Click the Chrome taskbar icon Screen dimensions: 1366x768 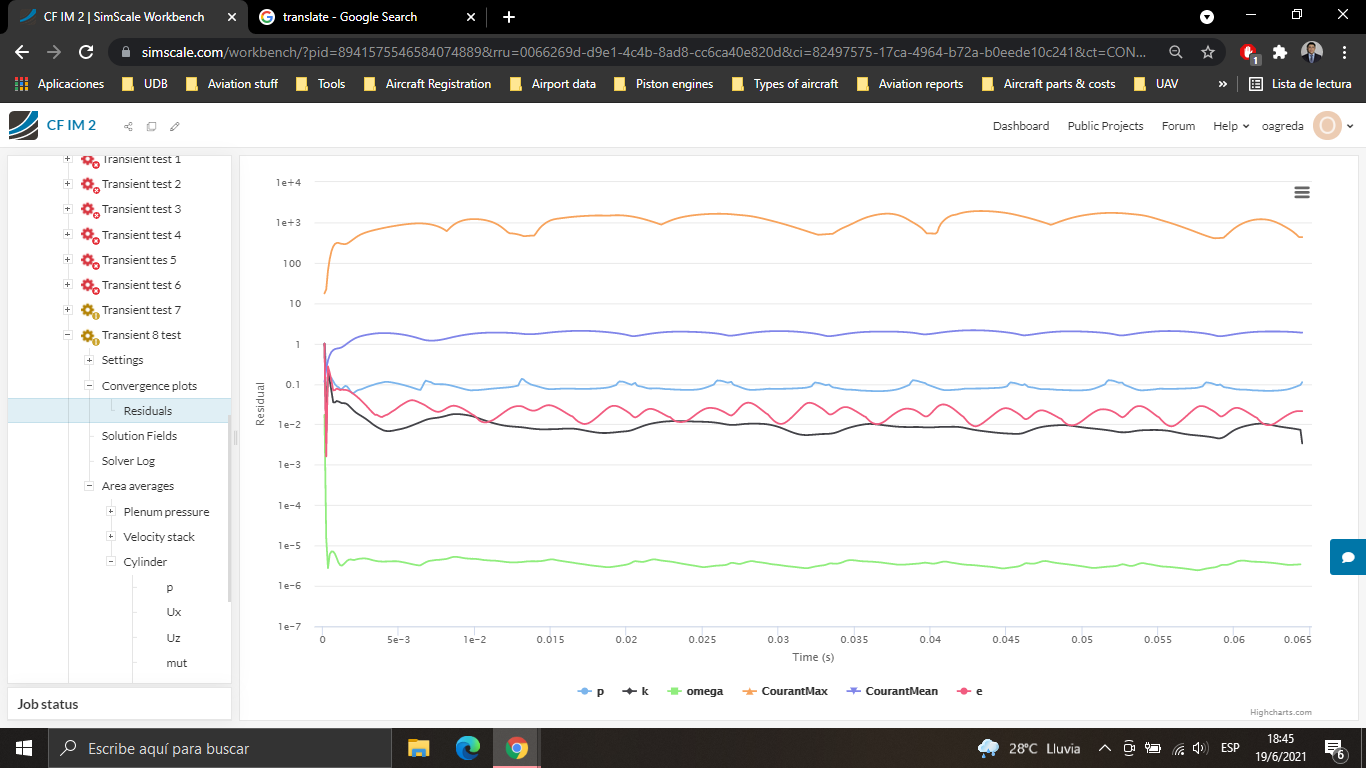516,748
